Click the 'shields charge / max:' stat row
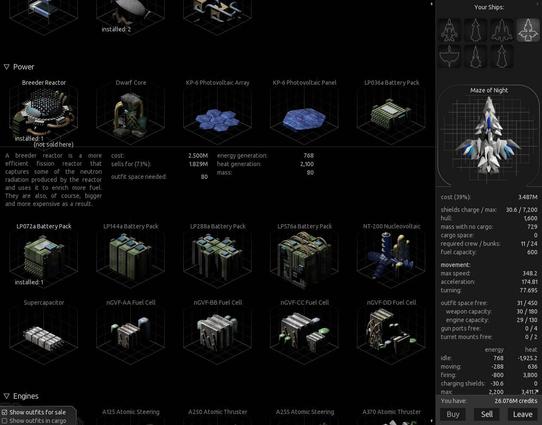Screen dimensions: 542x425 (489, 210)
